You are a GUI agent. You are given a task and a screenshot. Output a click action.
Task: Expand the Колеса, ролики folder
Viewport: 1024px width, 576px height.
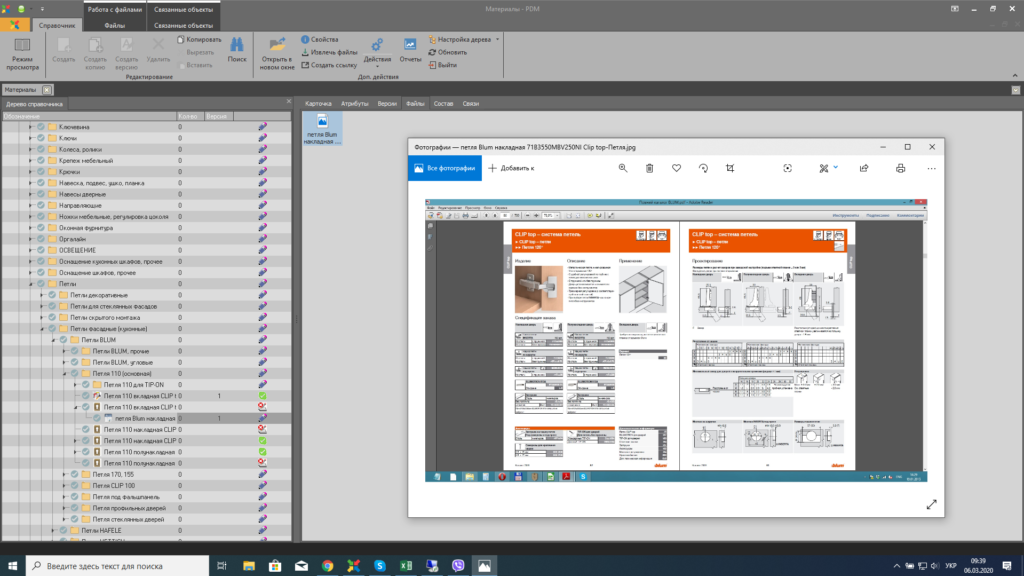click(x=31, y=150)
